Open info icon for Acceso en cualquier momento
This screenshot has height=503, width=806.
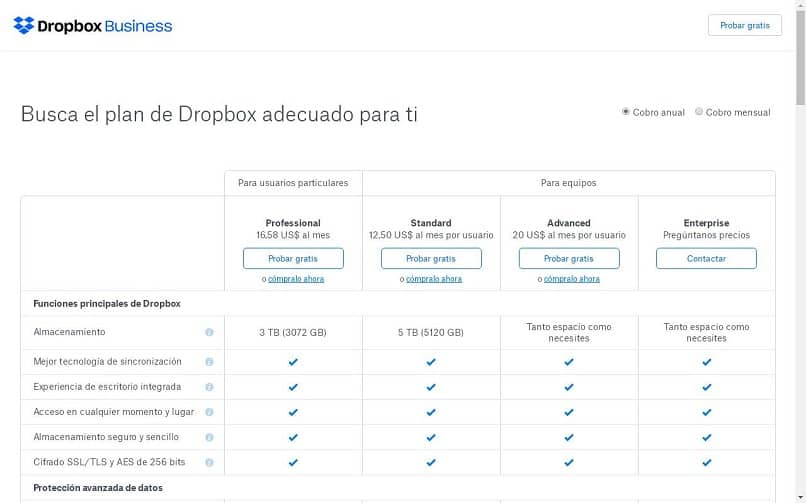[x=209, y=413]
